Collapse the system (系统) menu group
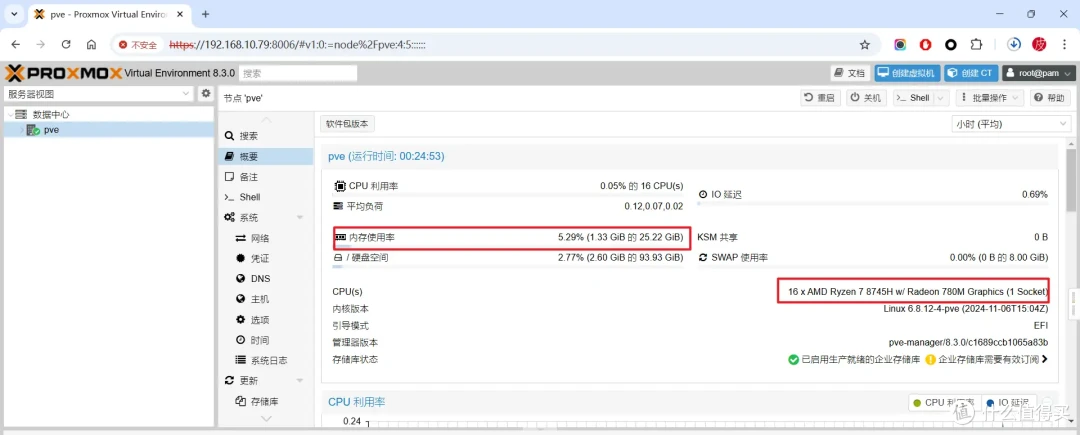Screen dimensions: 1080x435 pos(300,218)
